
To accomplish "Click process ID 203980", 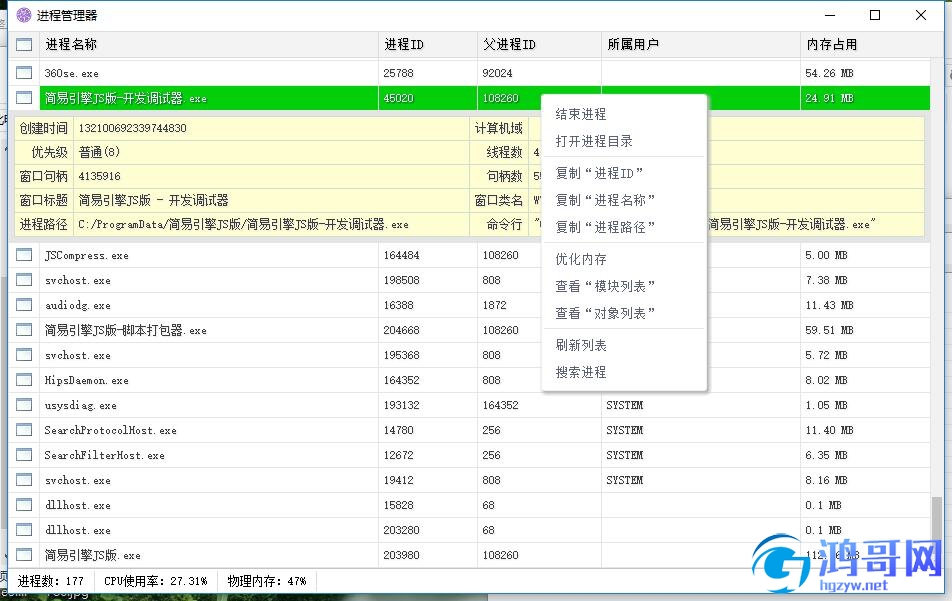I will tap(401, 554).
